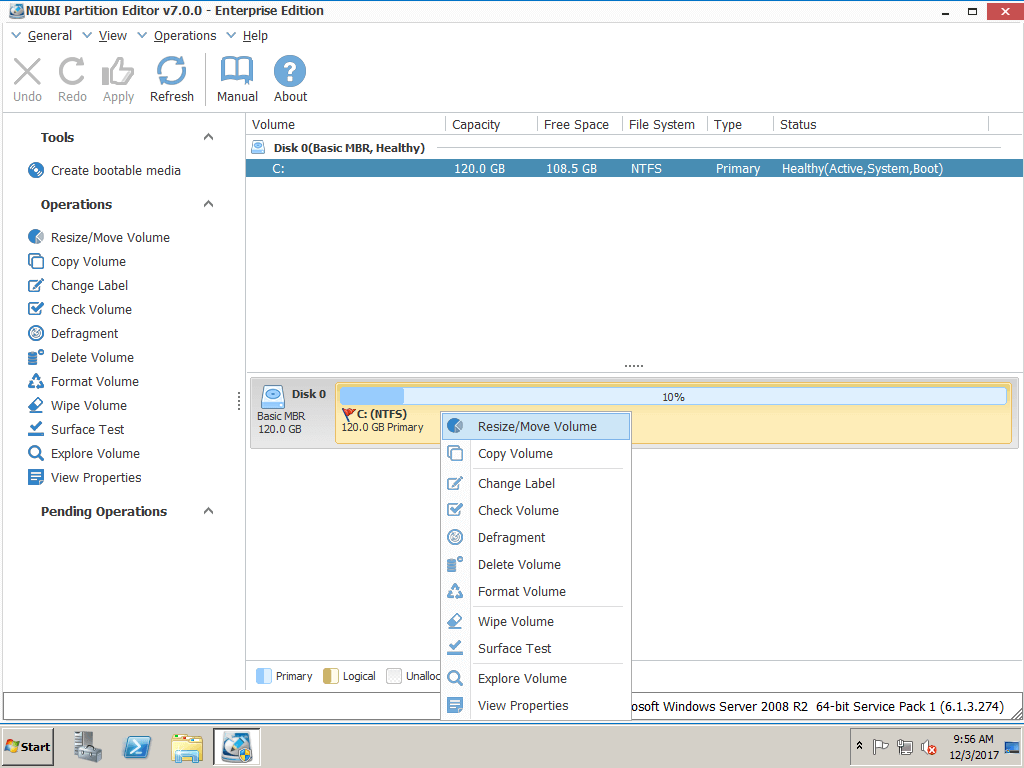This screenshot has height=768, width=1024.
Task: Click the Start button
Action: click(27, 746)
